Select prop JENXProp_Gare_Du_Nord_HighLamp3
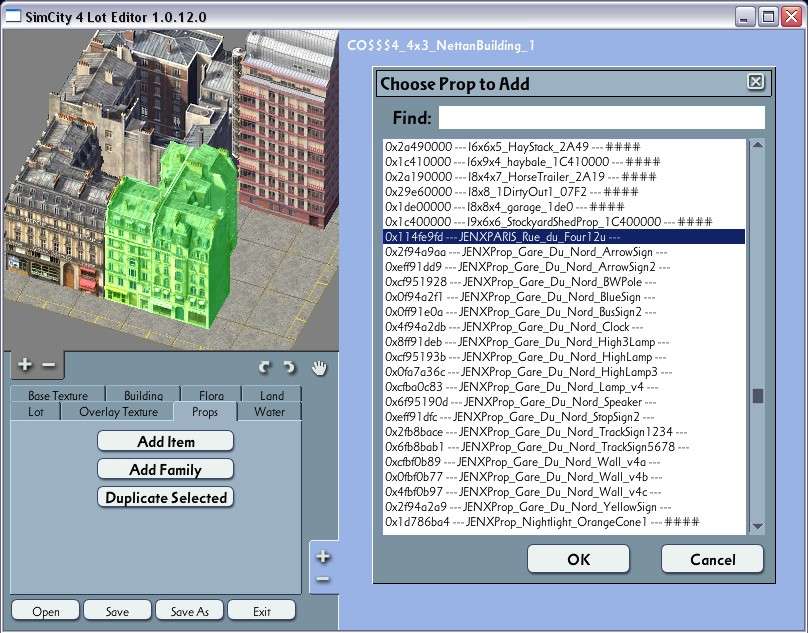Viewport: 808px width, 633px height. click(x=564, y=372)
